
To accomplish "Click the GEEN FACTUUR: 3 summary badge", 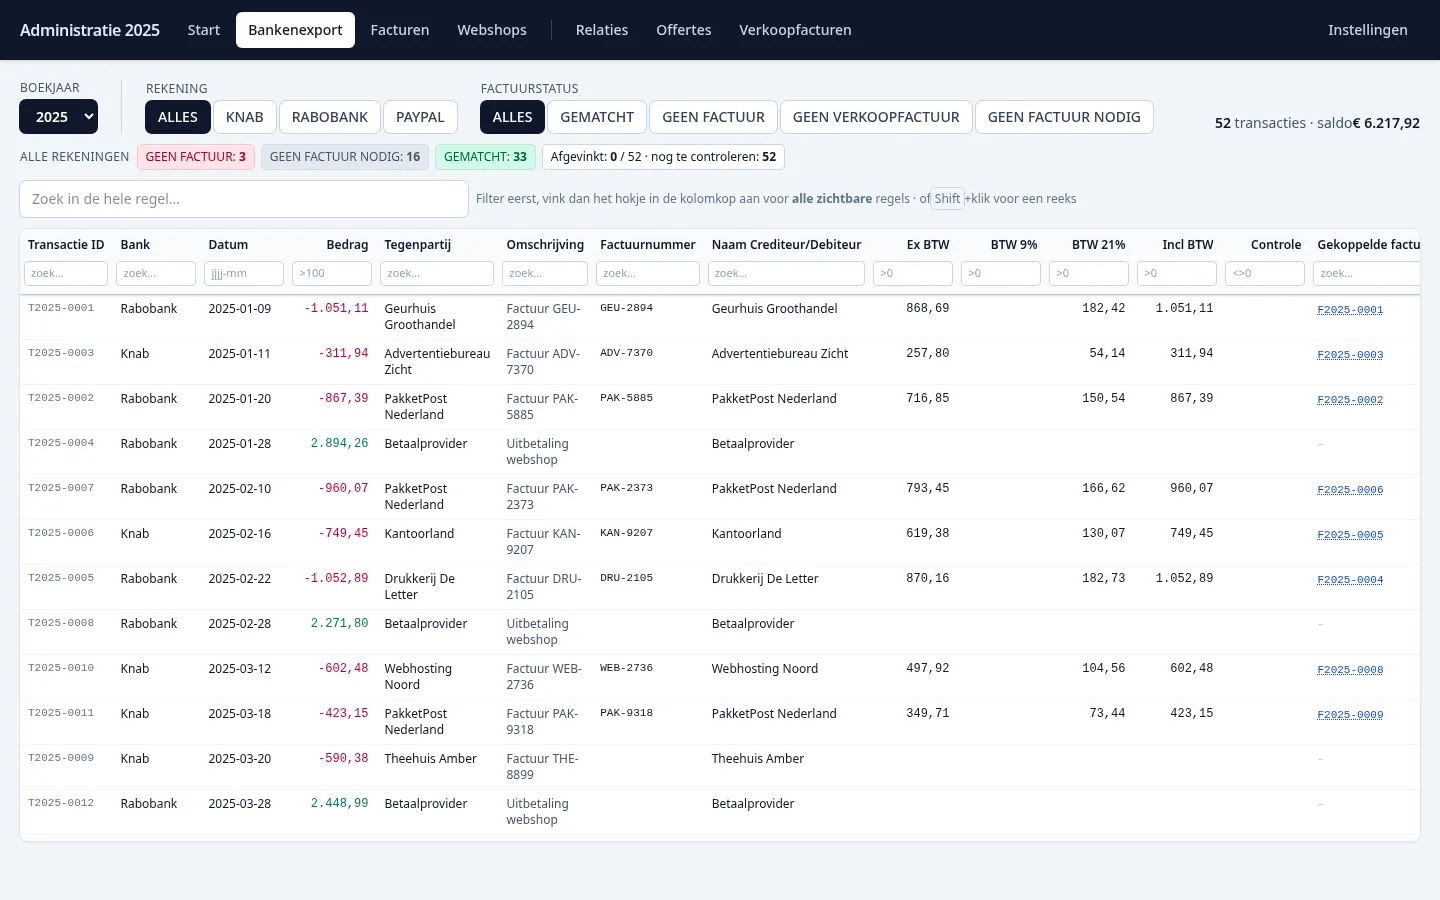I will [196, 157].
